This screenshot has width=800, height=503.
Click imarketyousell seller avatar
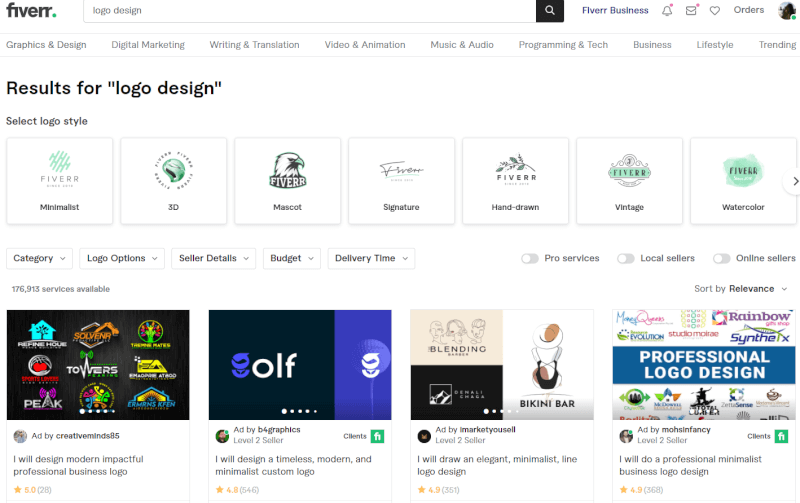click(x=424, y=436)
